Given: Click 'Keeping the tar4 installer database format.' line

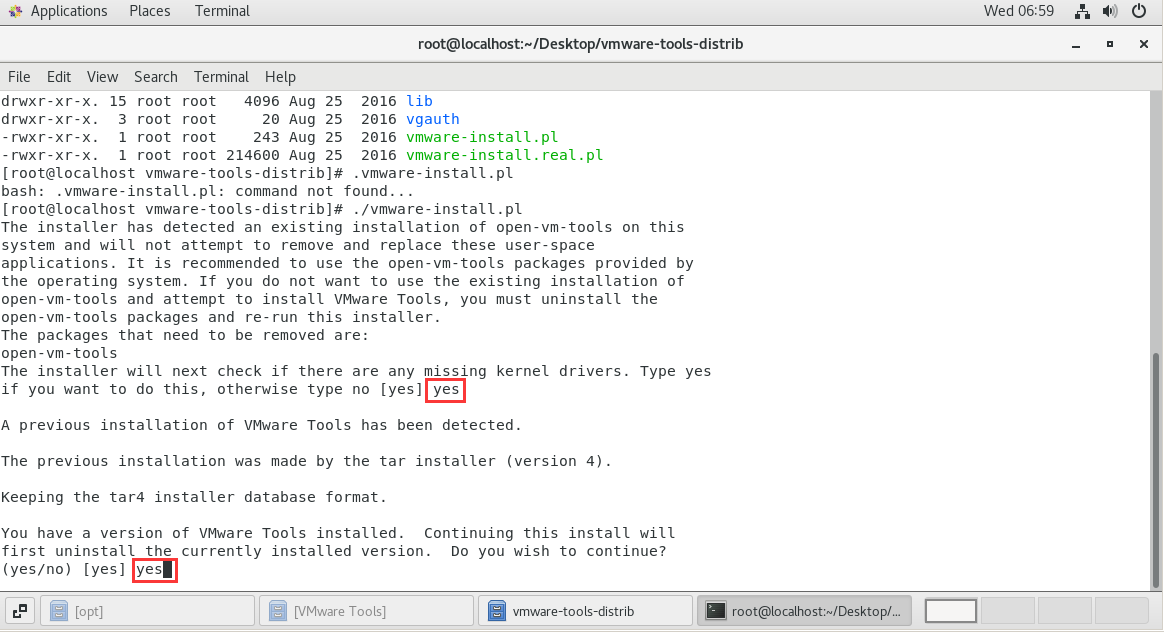Looking at the screenshot, I should click(x=194, y=498).
